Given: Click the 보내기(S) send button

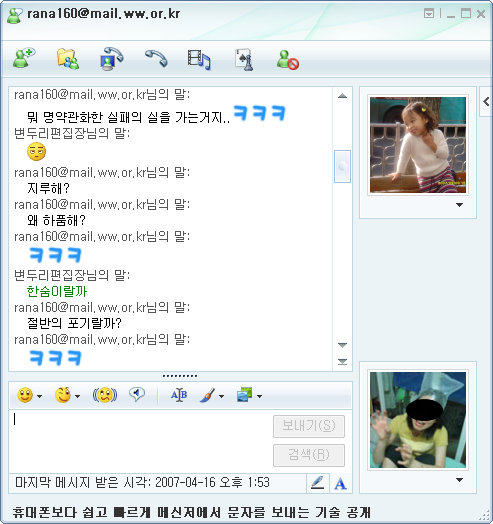Looking at the screenshot, I should pyautogui.click(x=309, y=426).
